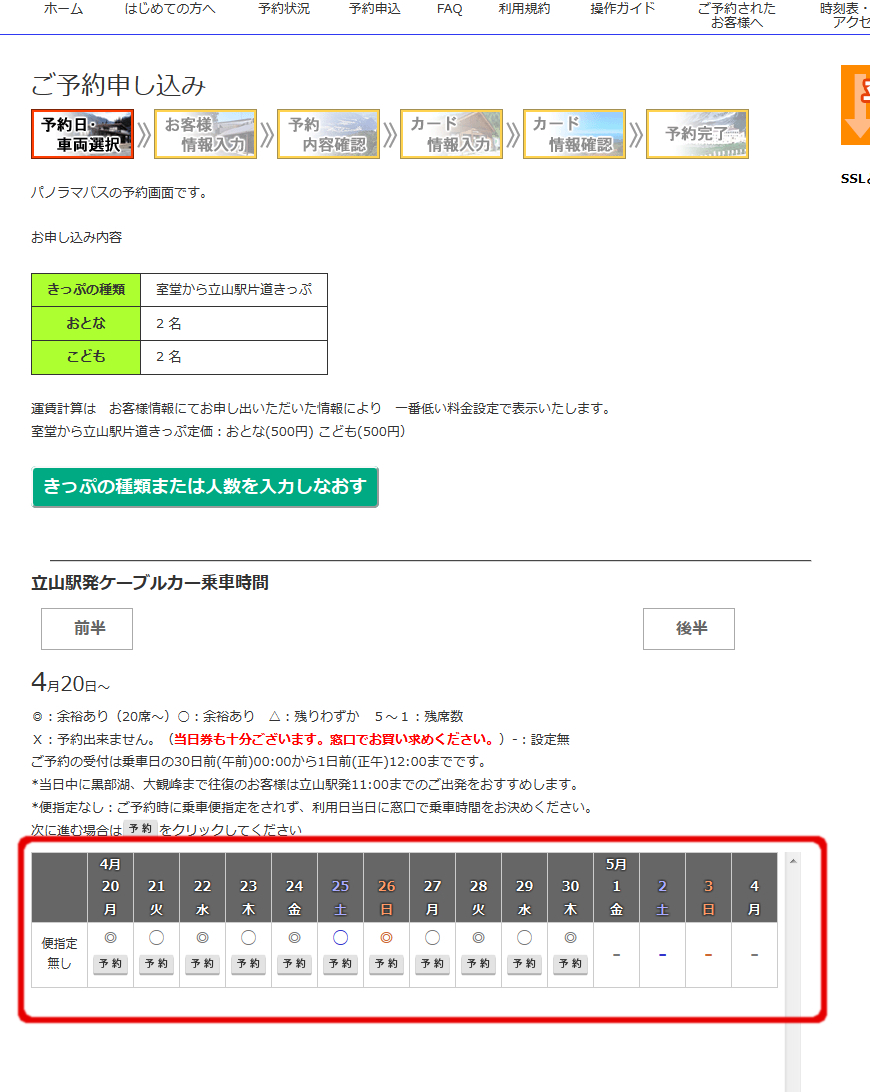Click the ◎ availability mark for the 28th
This screenshot has width=870, height=1092.
pyautogui.click(x=479, y=938)
